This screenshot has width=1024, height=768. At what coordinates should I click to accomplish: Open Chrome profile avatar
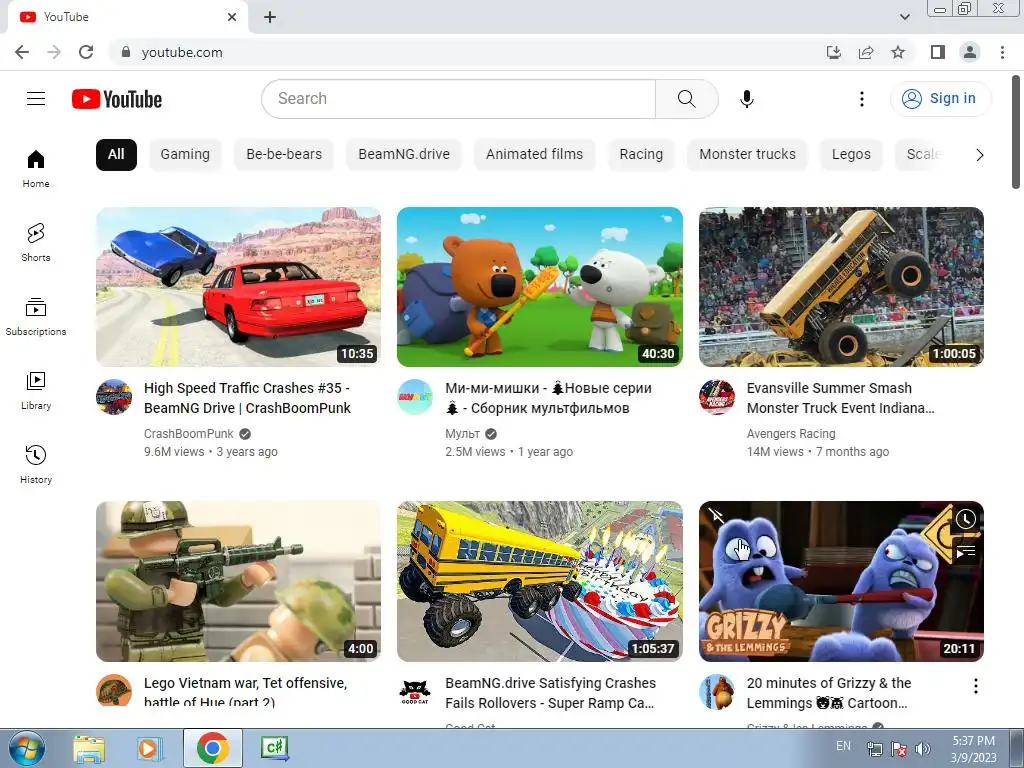(x=970, y=52)
